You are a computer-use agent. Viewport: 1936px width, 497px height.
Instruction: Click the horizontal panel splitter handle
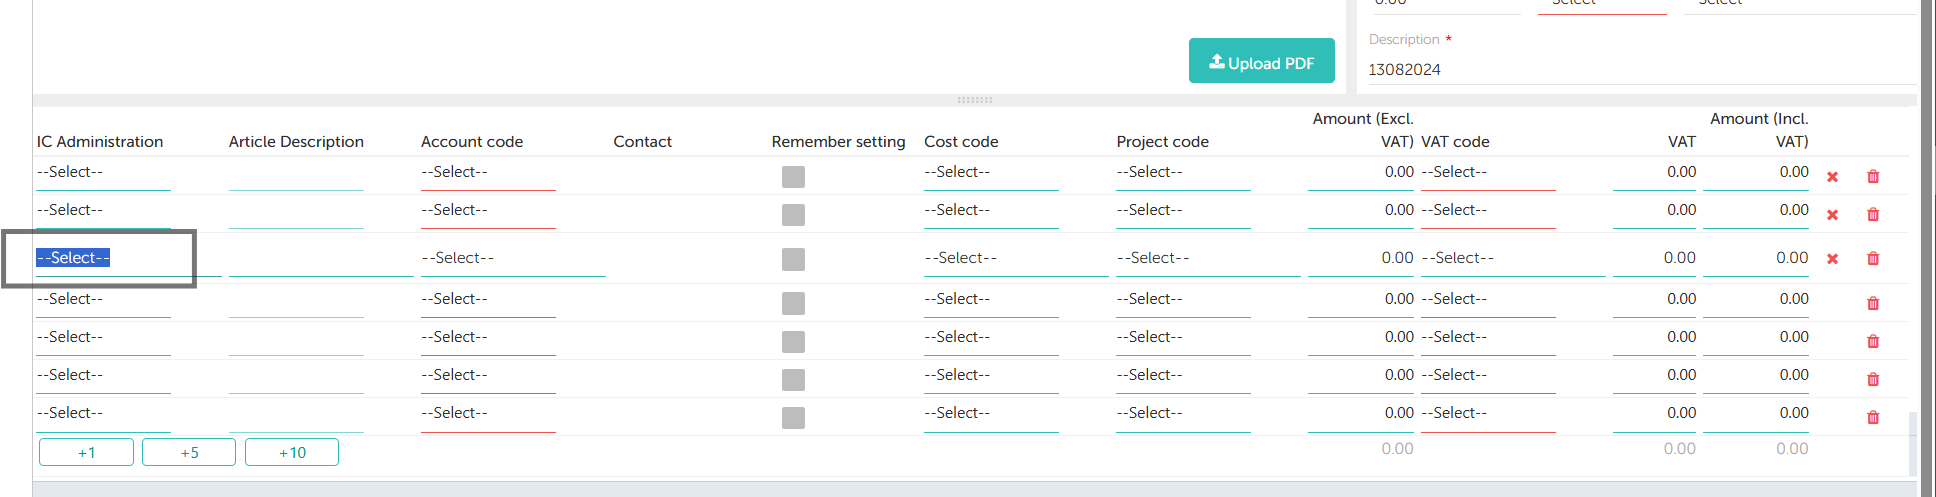(974, 100)
